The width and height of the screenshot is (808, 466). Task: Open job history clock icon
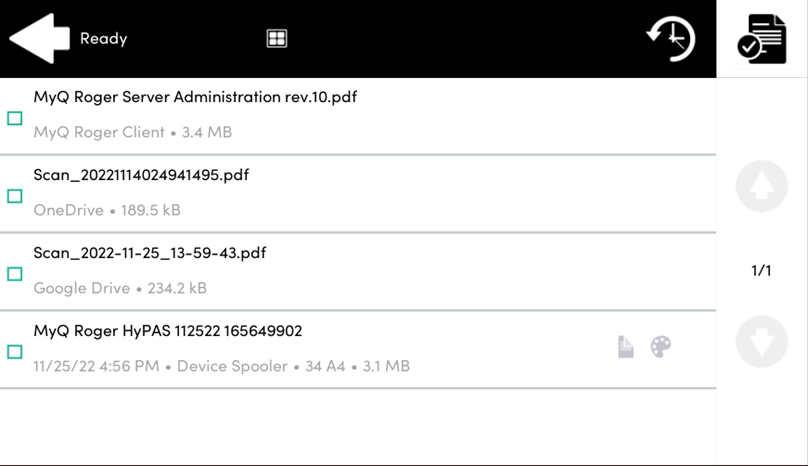pos(670,39)
